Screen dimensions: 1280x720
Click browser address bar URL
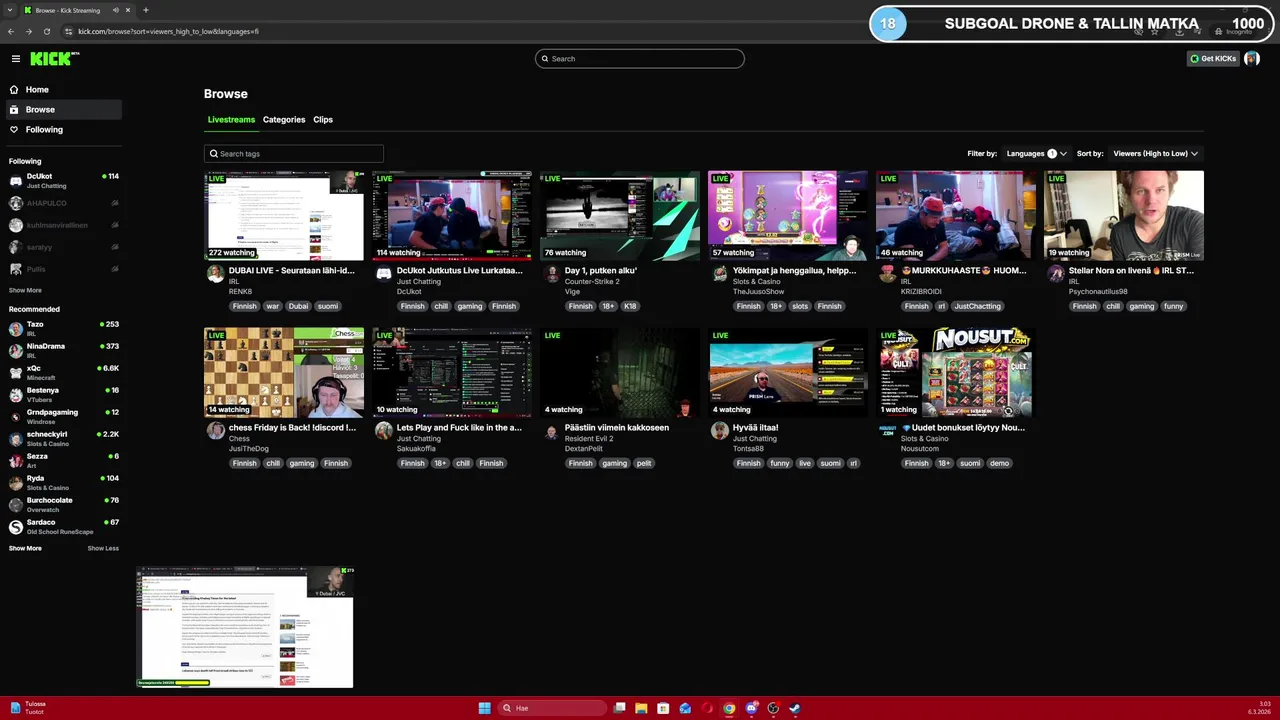[168, 31]
